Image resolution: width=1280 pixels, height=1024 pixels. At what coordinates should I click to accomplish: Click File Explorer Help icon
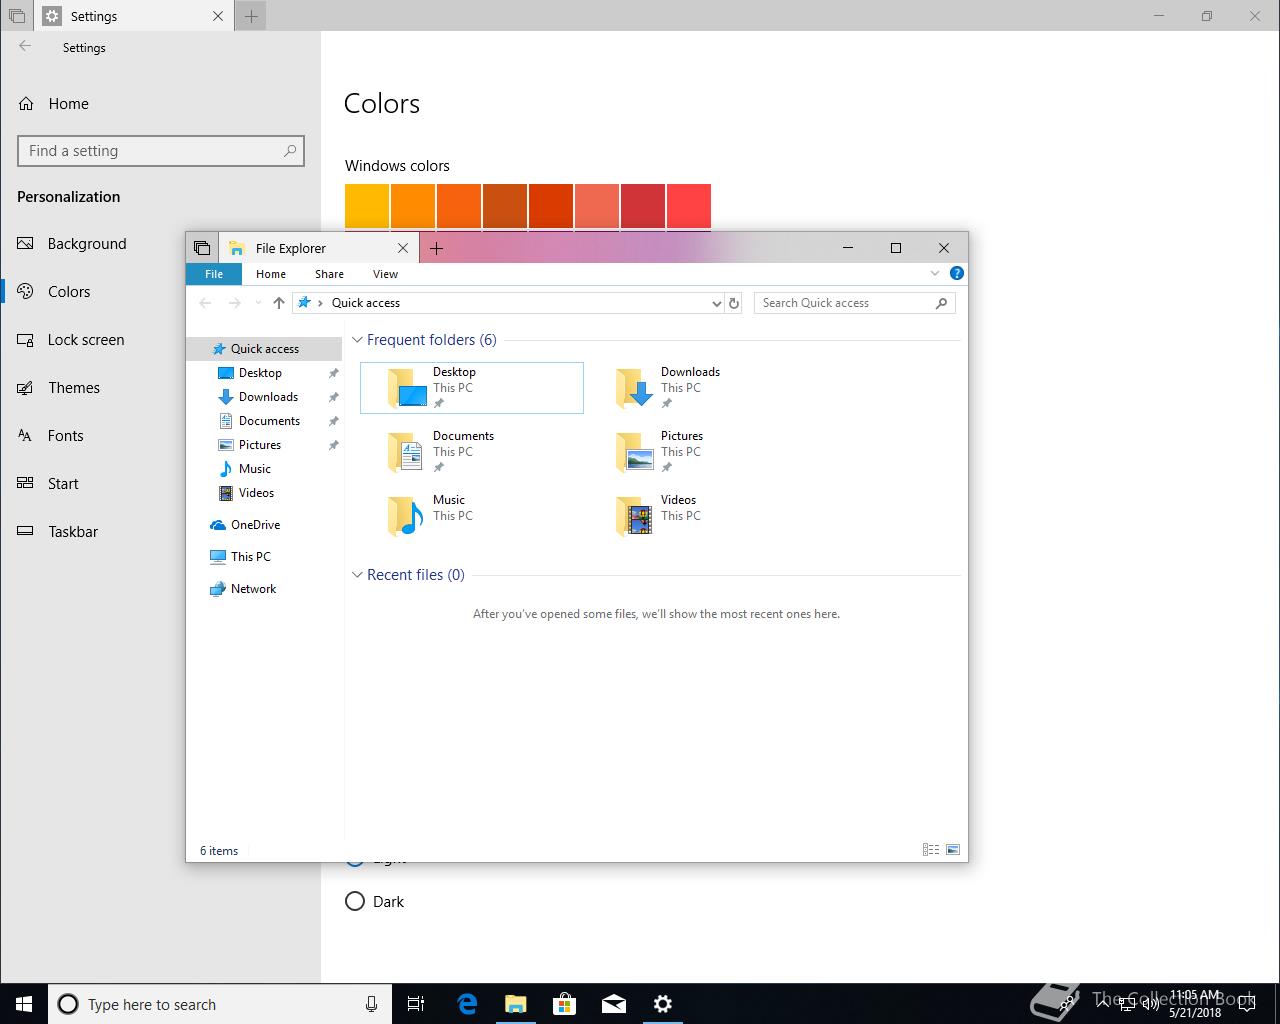click(x=956, y=273)
